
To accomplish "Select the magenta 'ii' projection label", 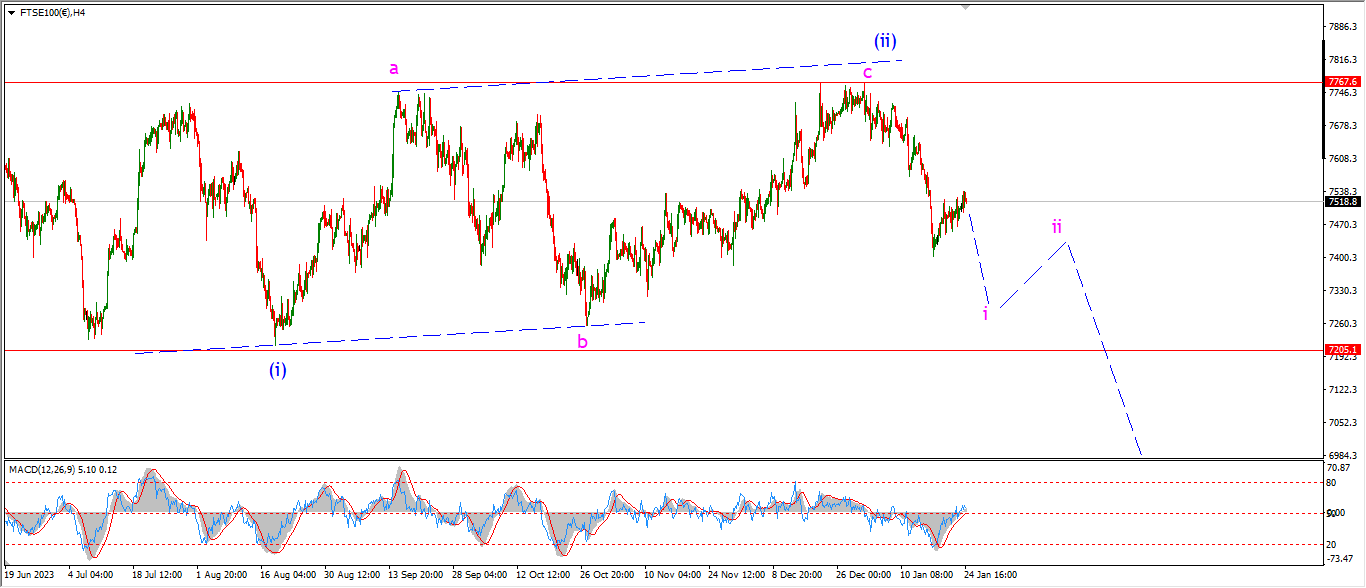I will pyautogui.click(x=1057, y=226).
